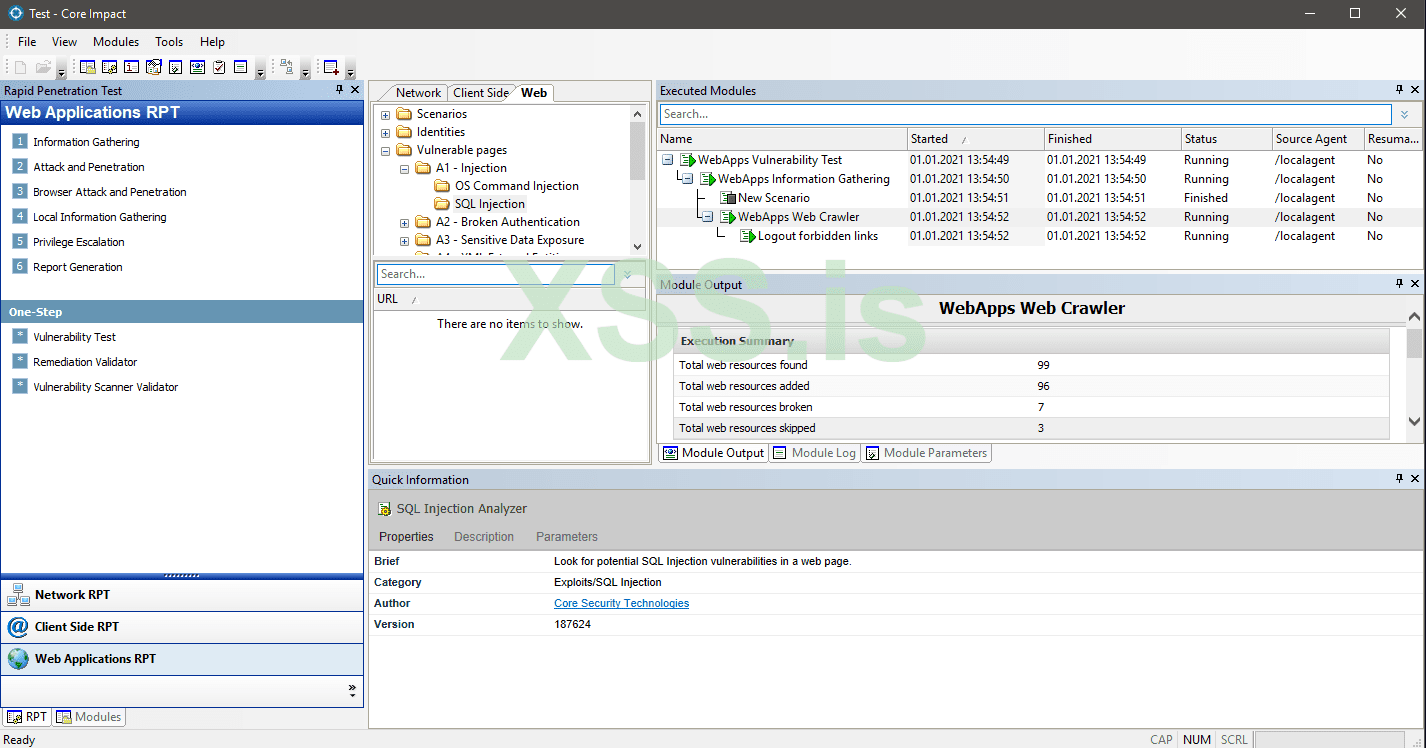Image resolution: width=1426 pixels, height=748 pixels.
Task: Run the one-step Vulnerability Test
Action: 74,337
